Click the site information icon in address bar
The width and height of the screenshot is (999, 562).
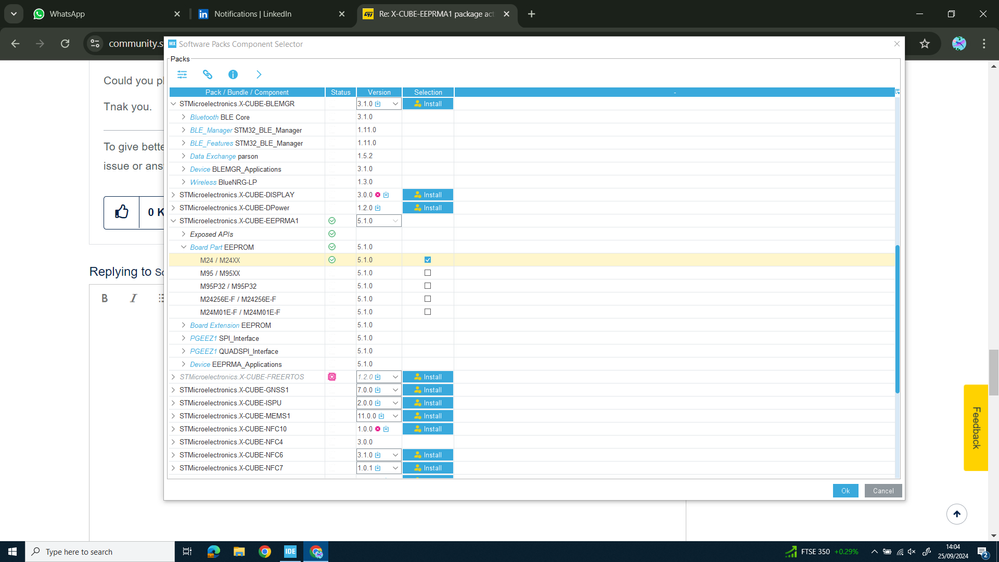95,43
